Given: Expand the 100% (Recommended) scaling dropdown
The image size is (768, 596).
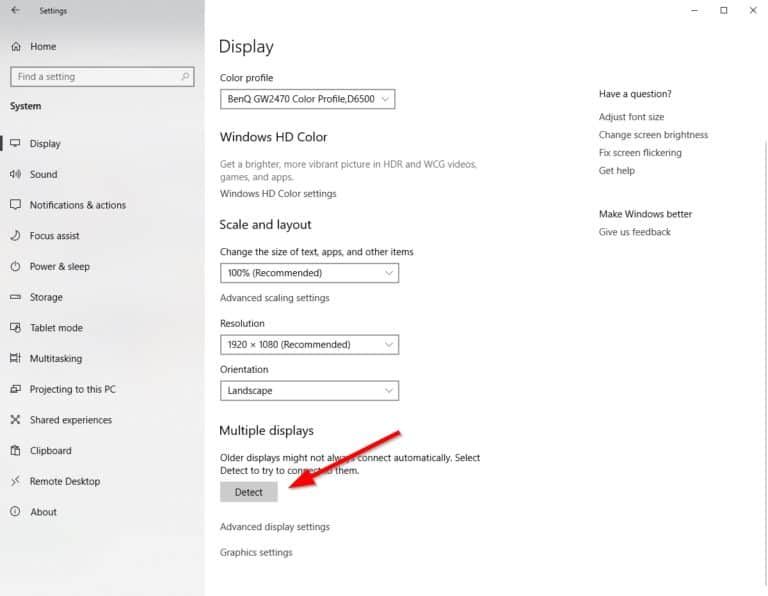Looking at the screenshot, I should point(309,273).
